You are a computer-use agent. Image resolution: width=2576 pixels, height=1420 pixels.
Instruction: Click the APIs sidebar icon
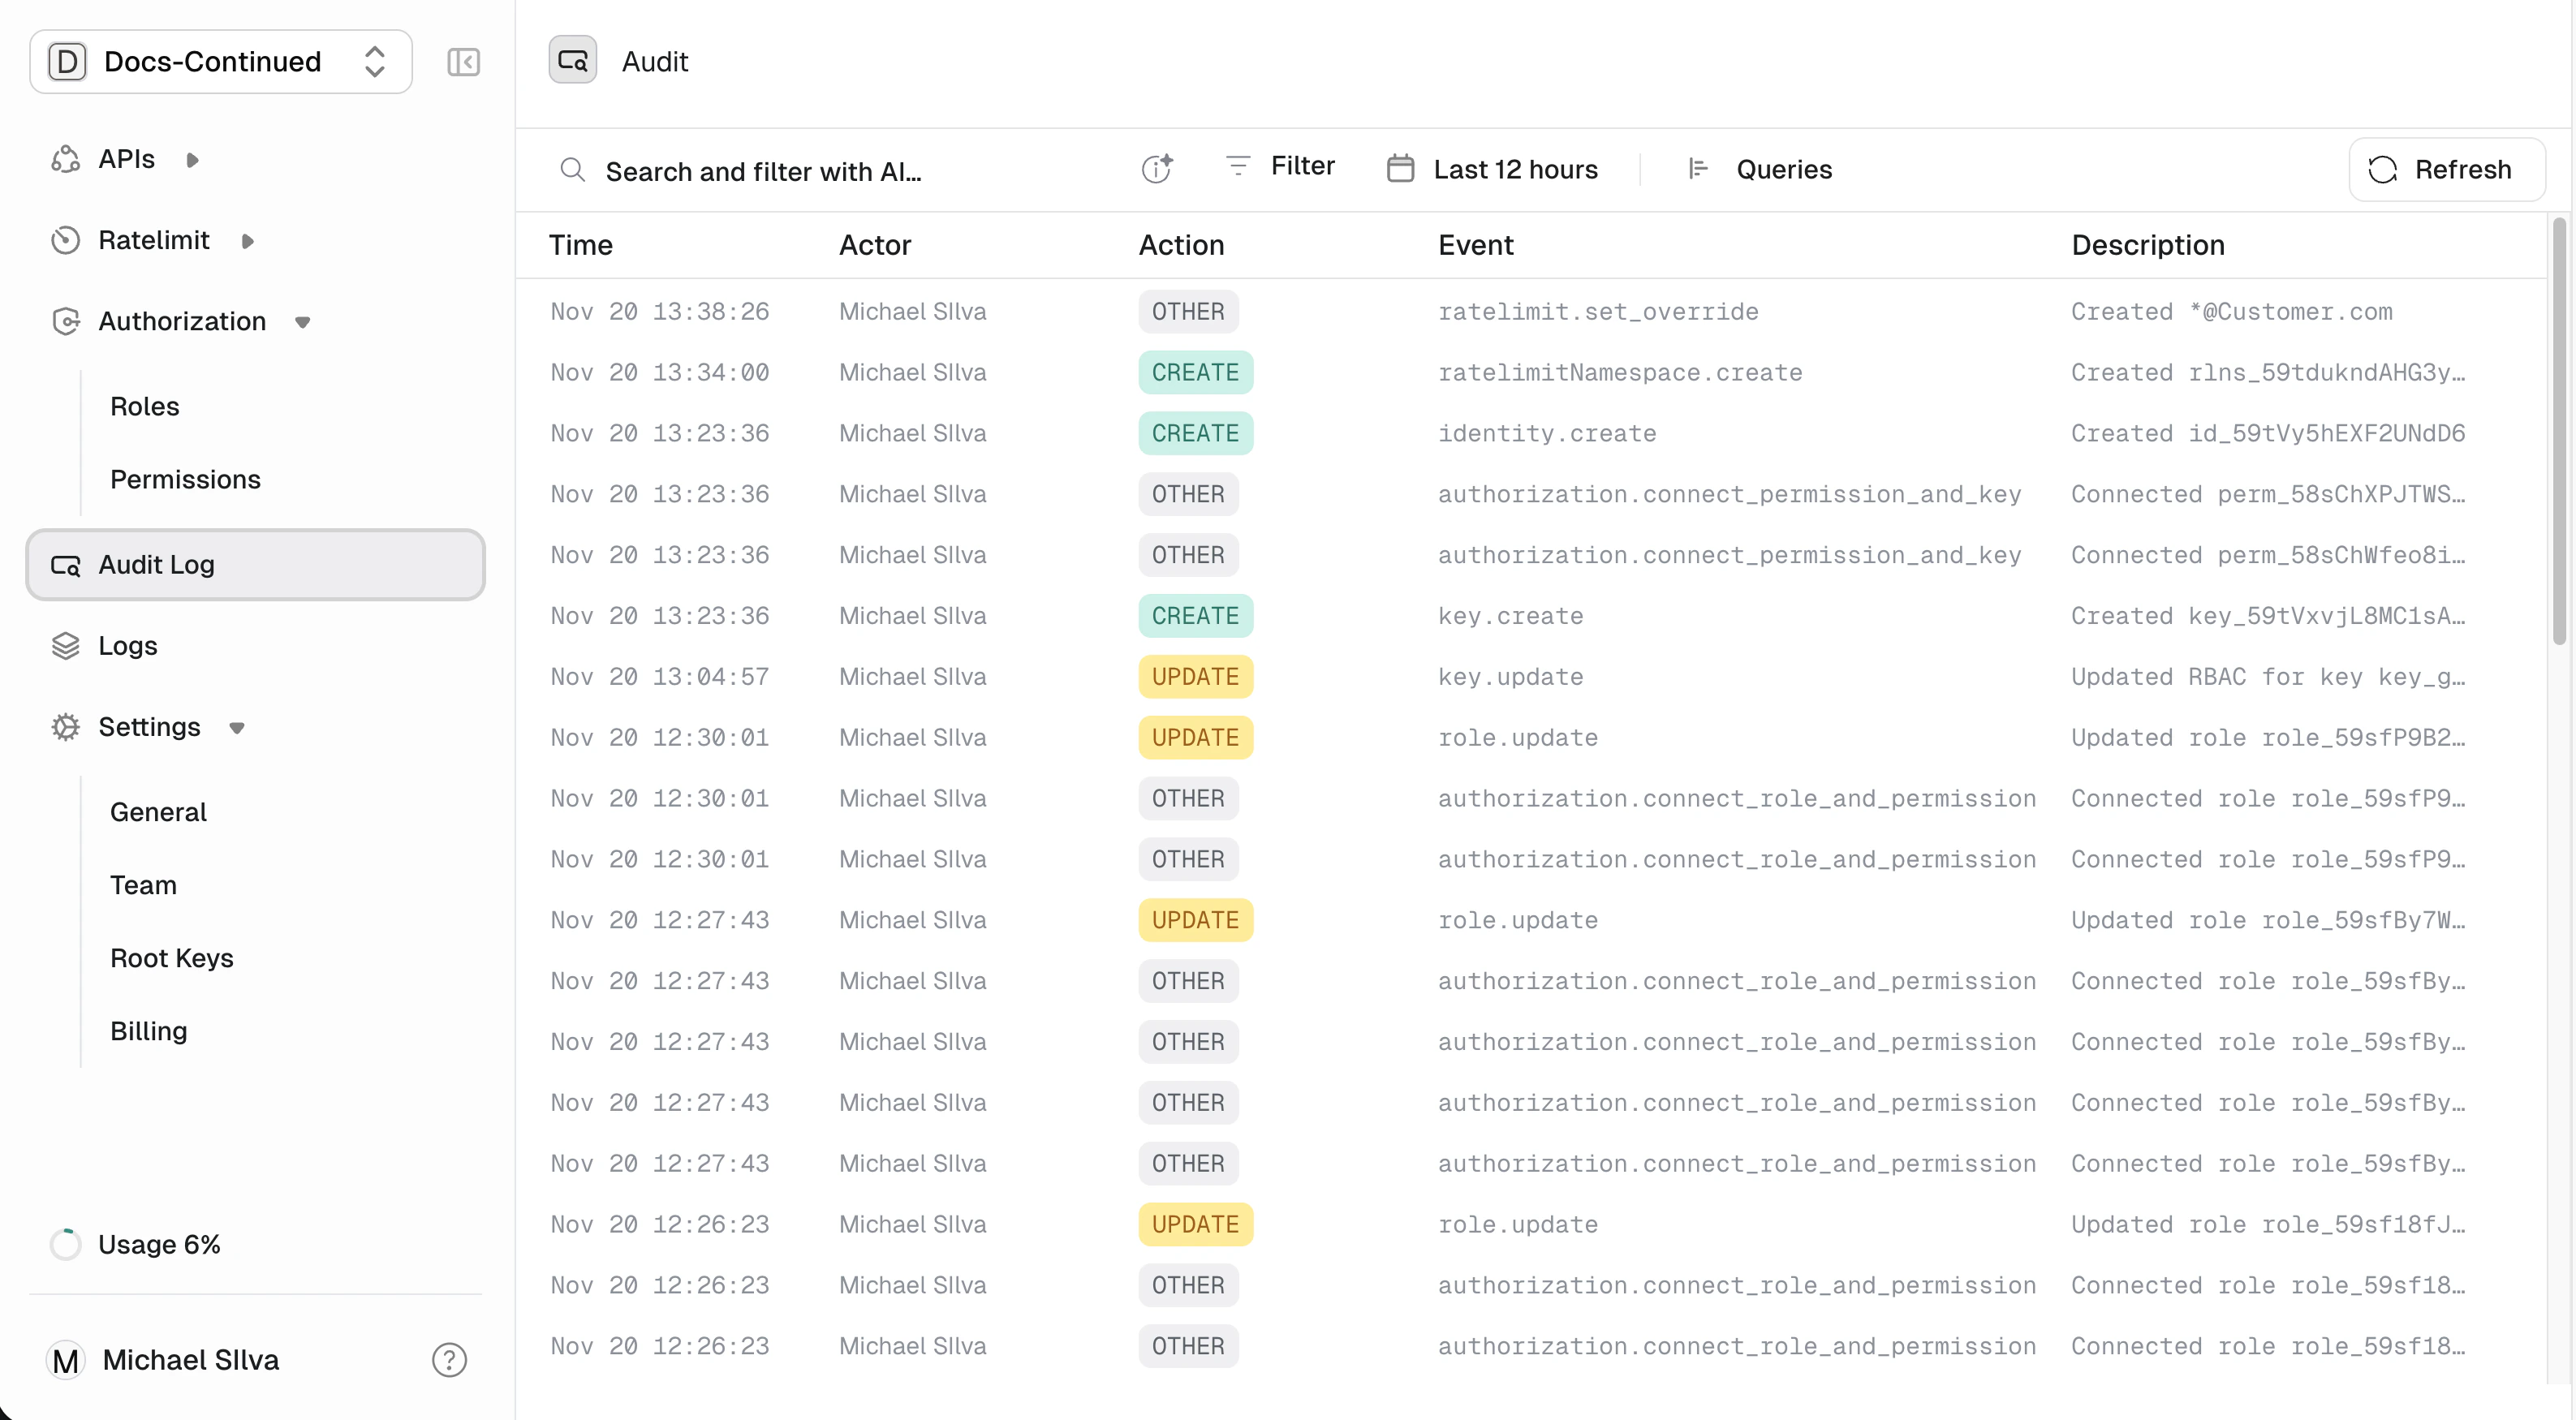66,159
